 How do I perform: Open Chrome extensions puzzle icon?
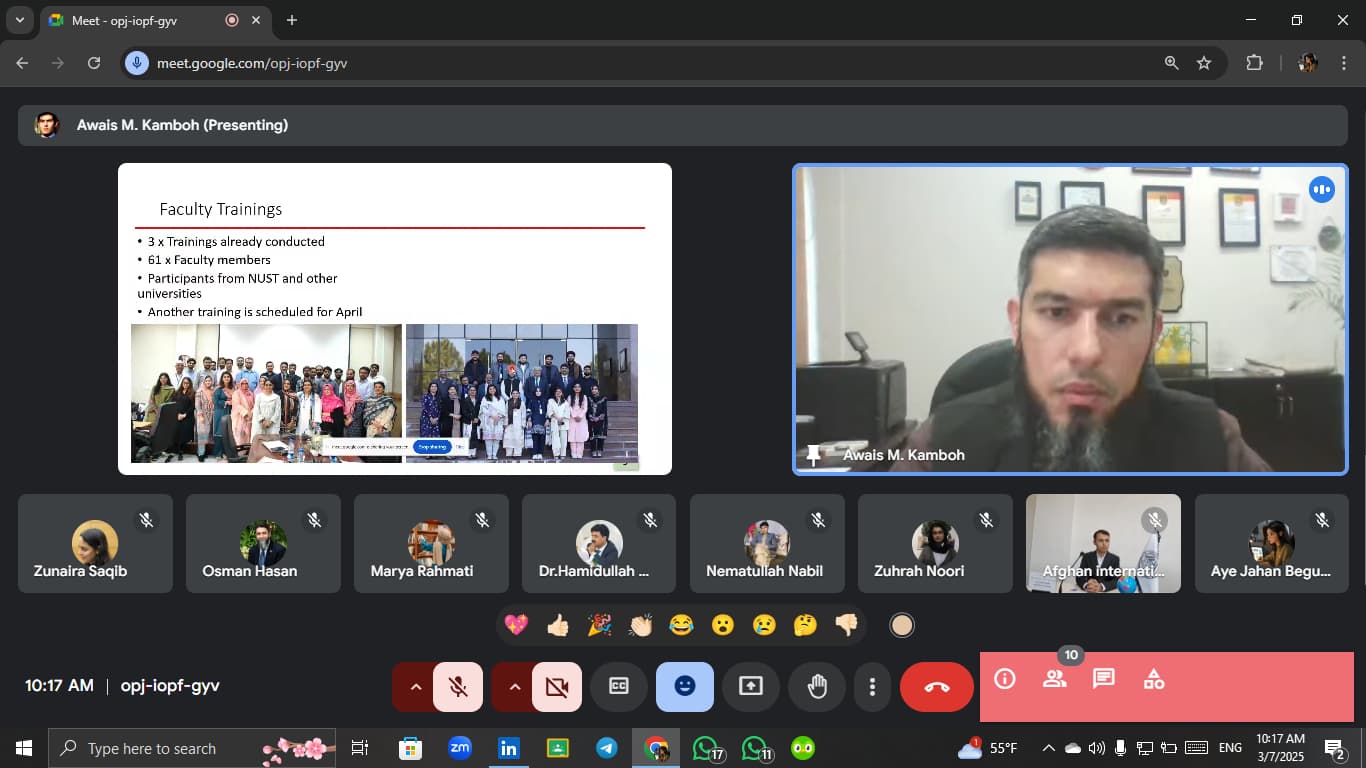(1254, 63)
